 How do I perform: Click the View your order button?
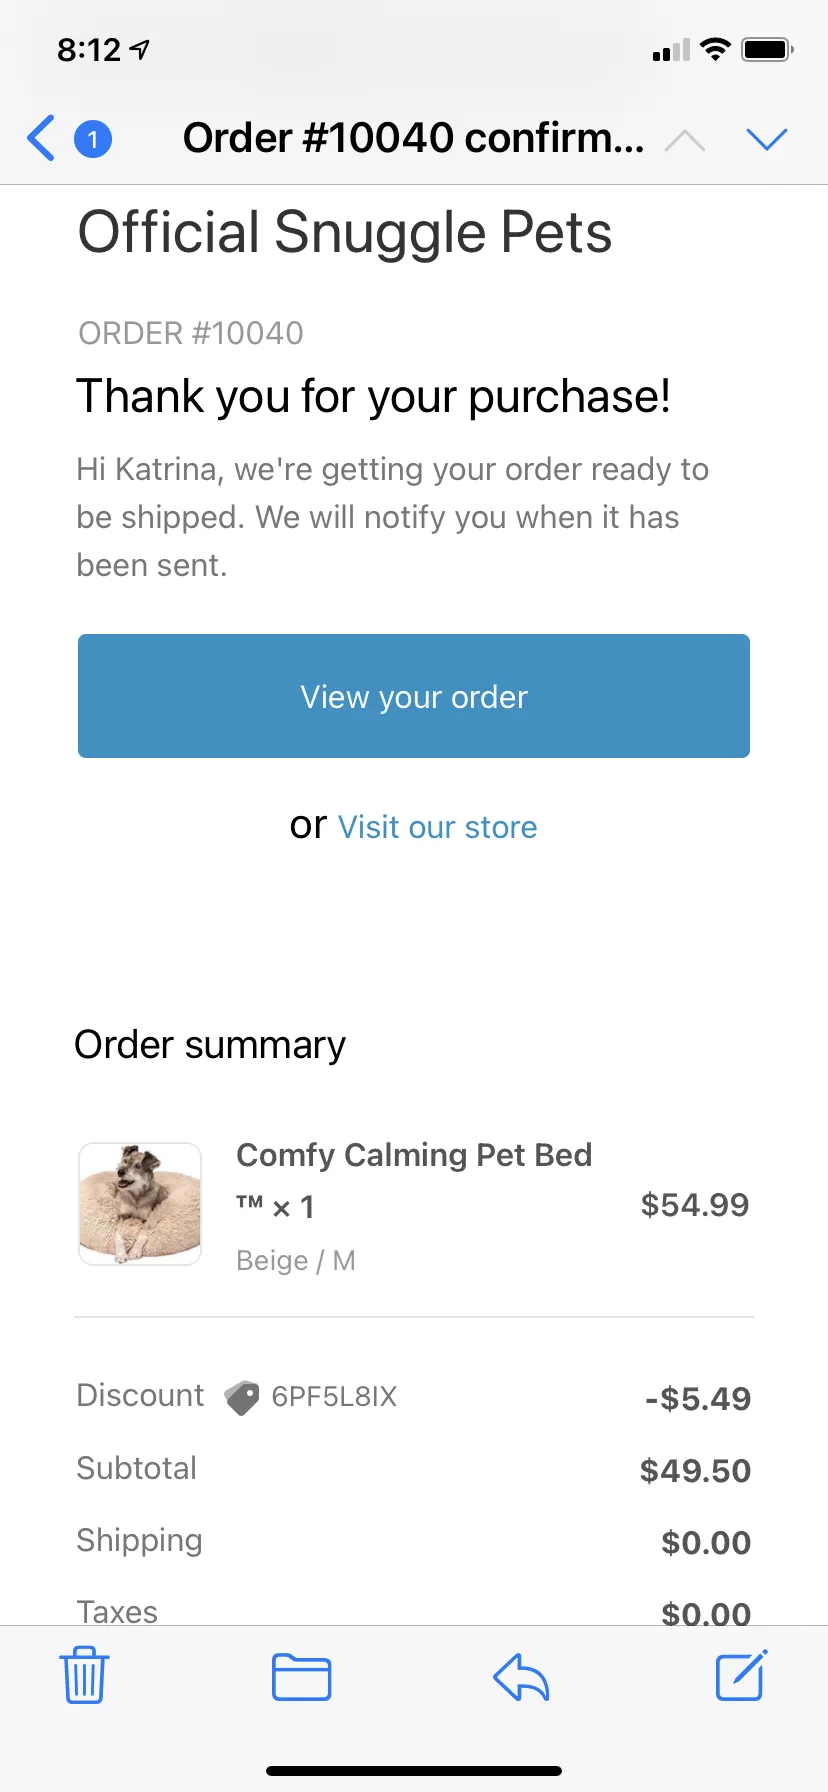(x=414, y=696)
